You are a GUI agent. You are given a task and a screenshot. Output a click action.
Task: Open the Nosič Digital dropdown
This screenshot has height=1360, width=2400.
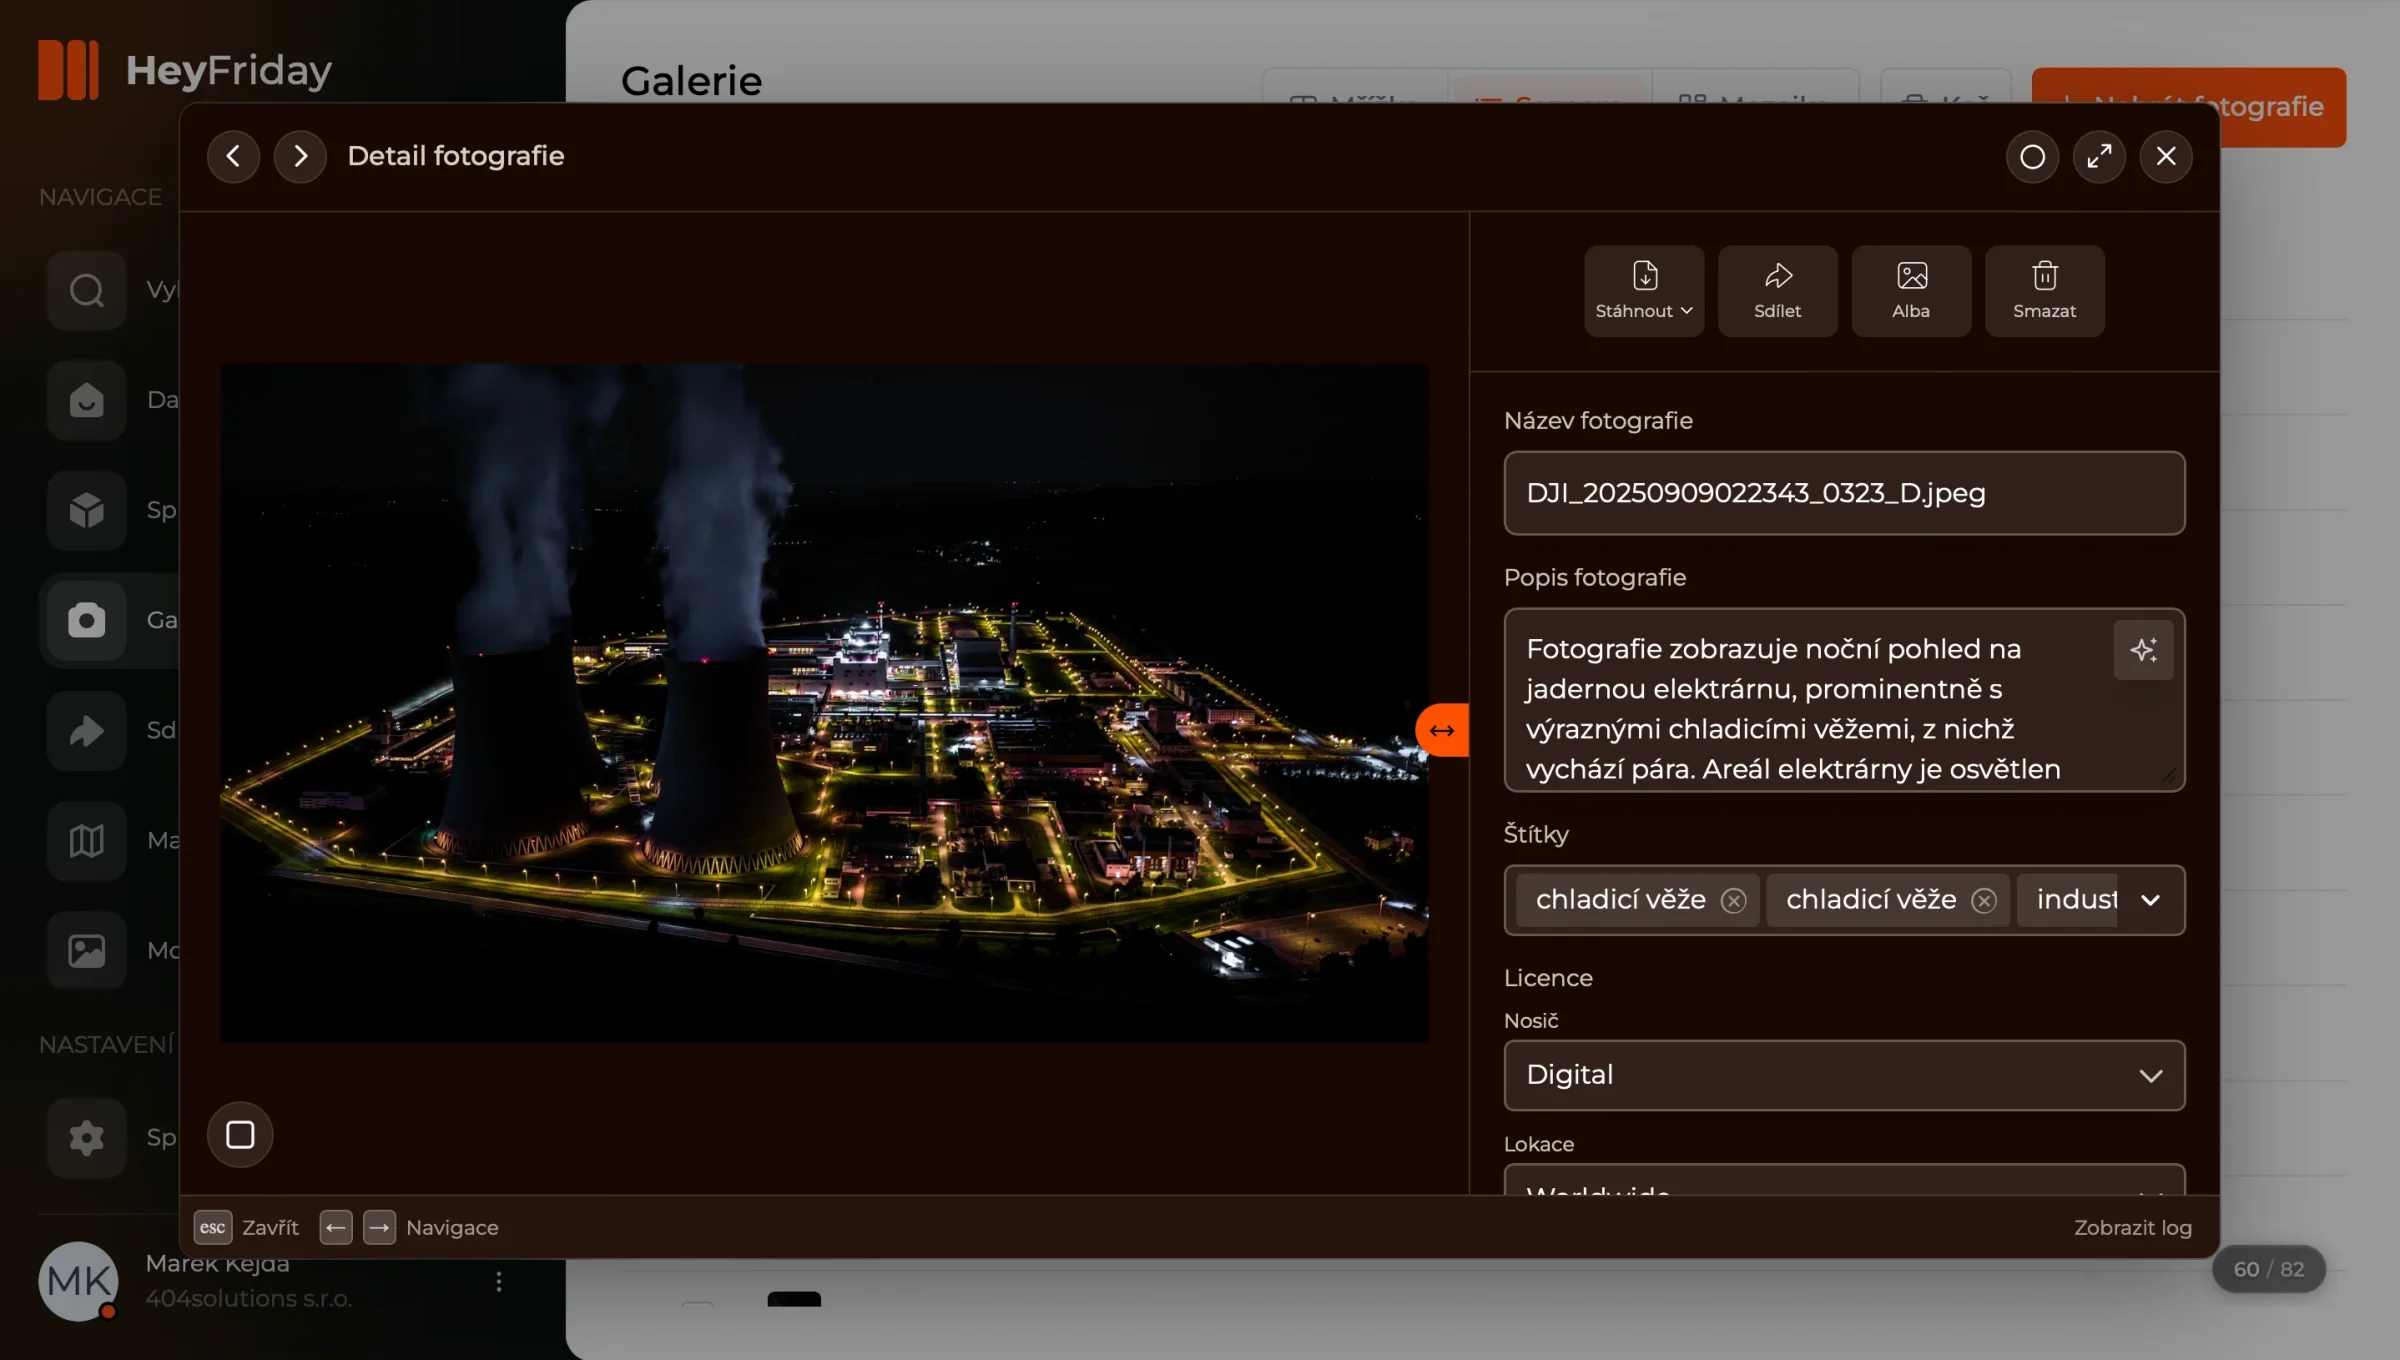[x=1844, y=1075]
